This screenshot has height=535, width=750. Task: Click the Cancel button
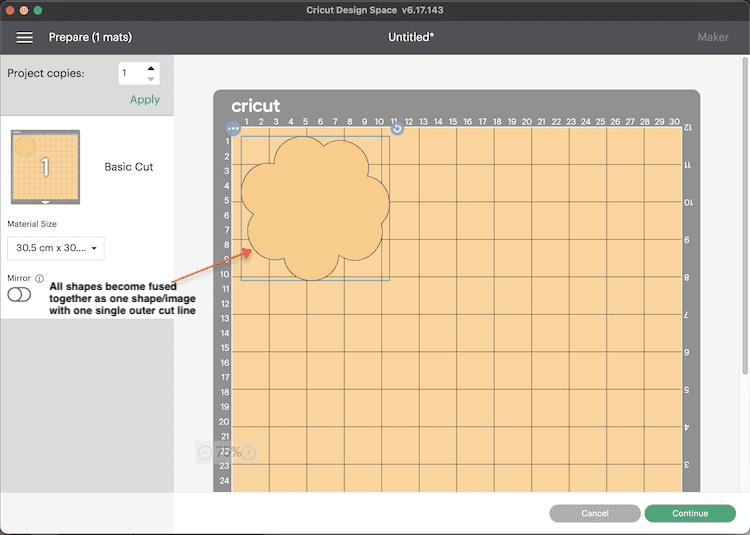click(595, 513)
